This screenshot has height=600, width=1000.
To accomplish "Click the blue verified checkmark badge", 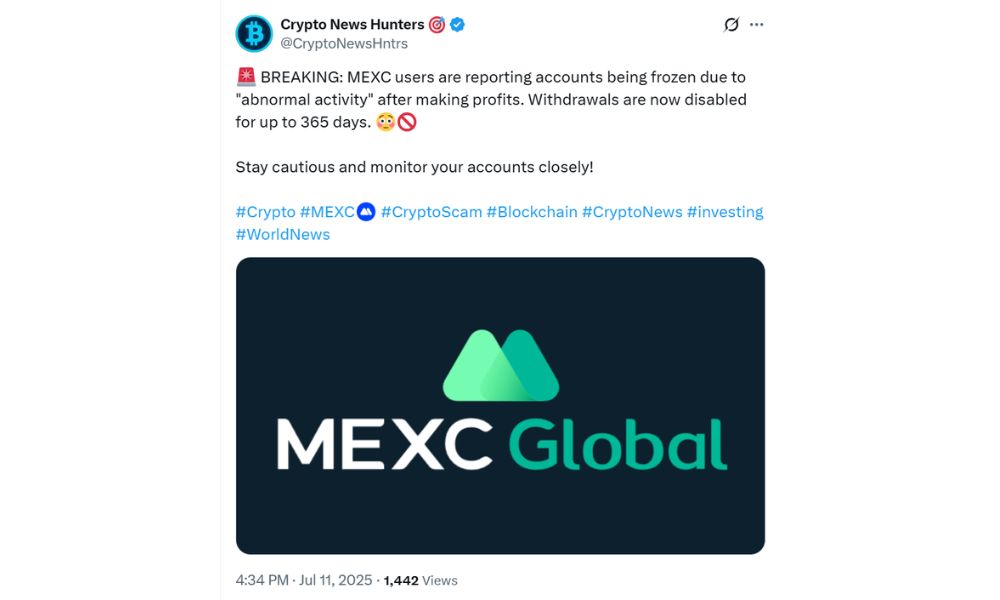I will [x=457, y=25].
